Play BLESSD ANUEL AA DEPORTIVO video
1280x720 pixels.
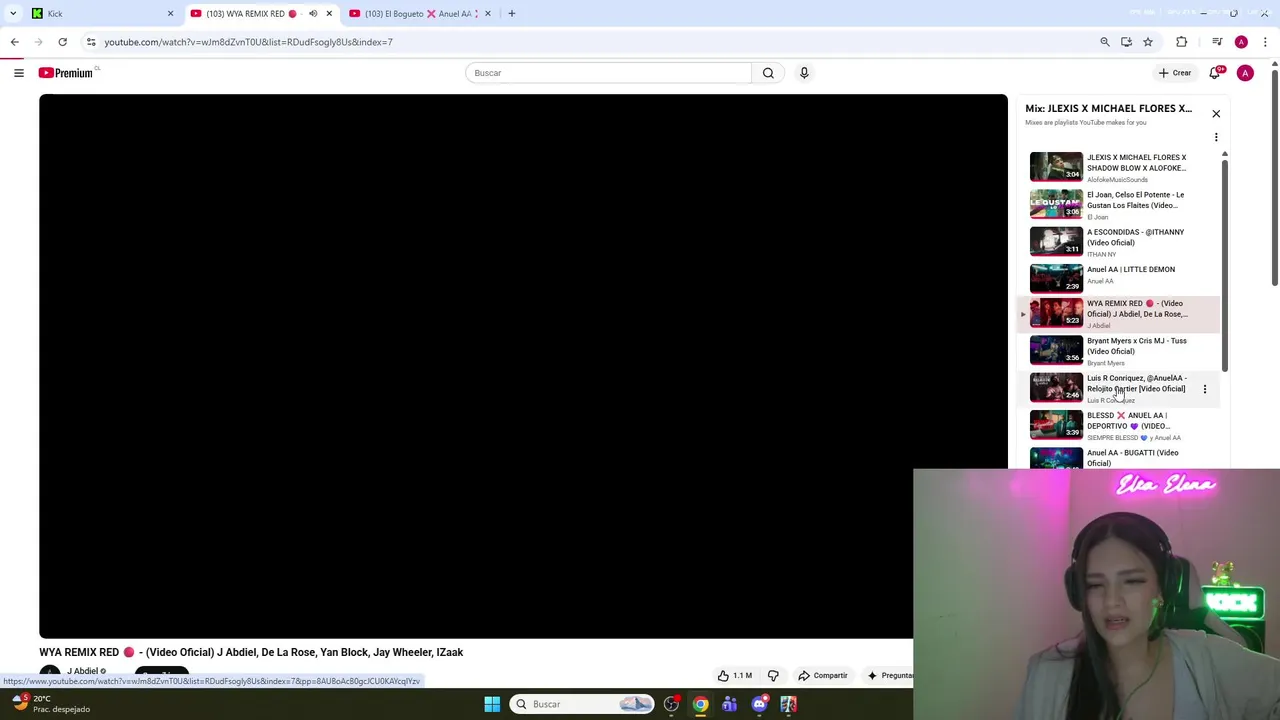1118,425
